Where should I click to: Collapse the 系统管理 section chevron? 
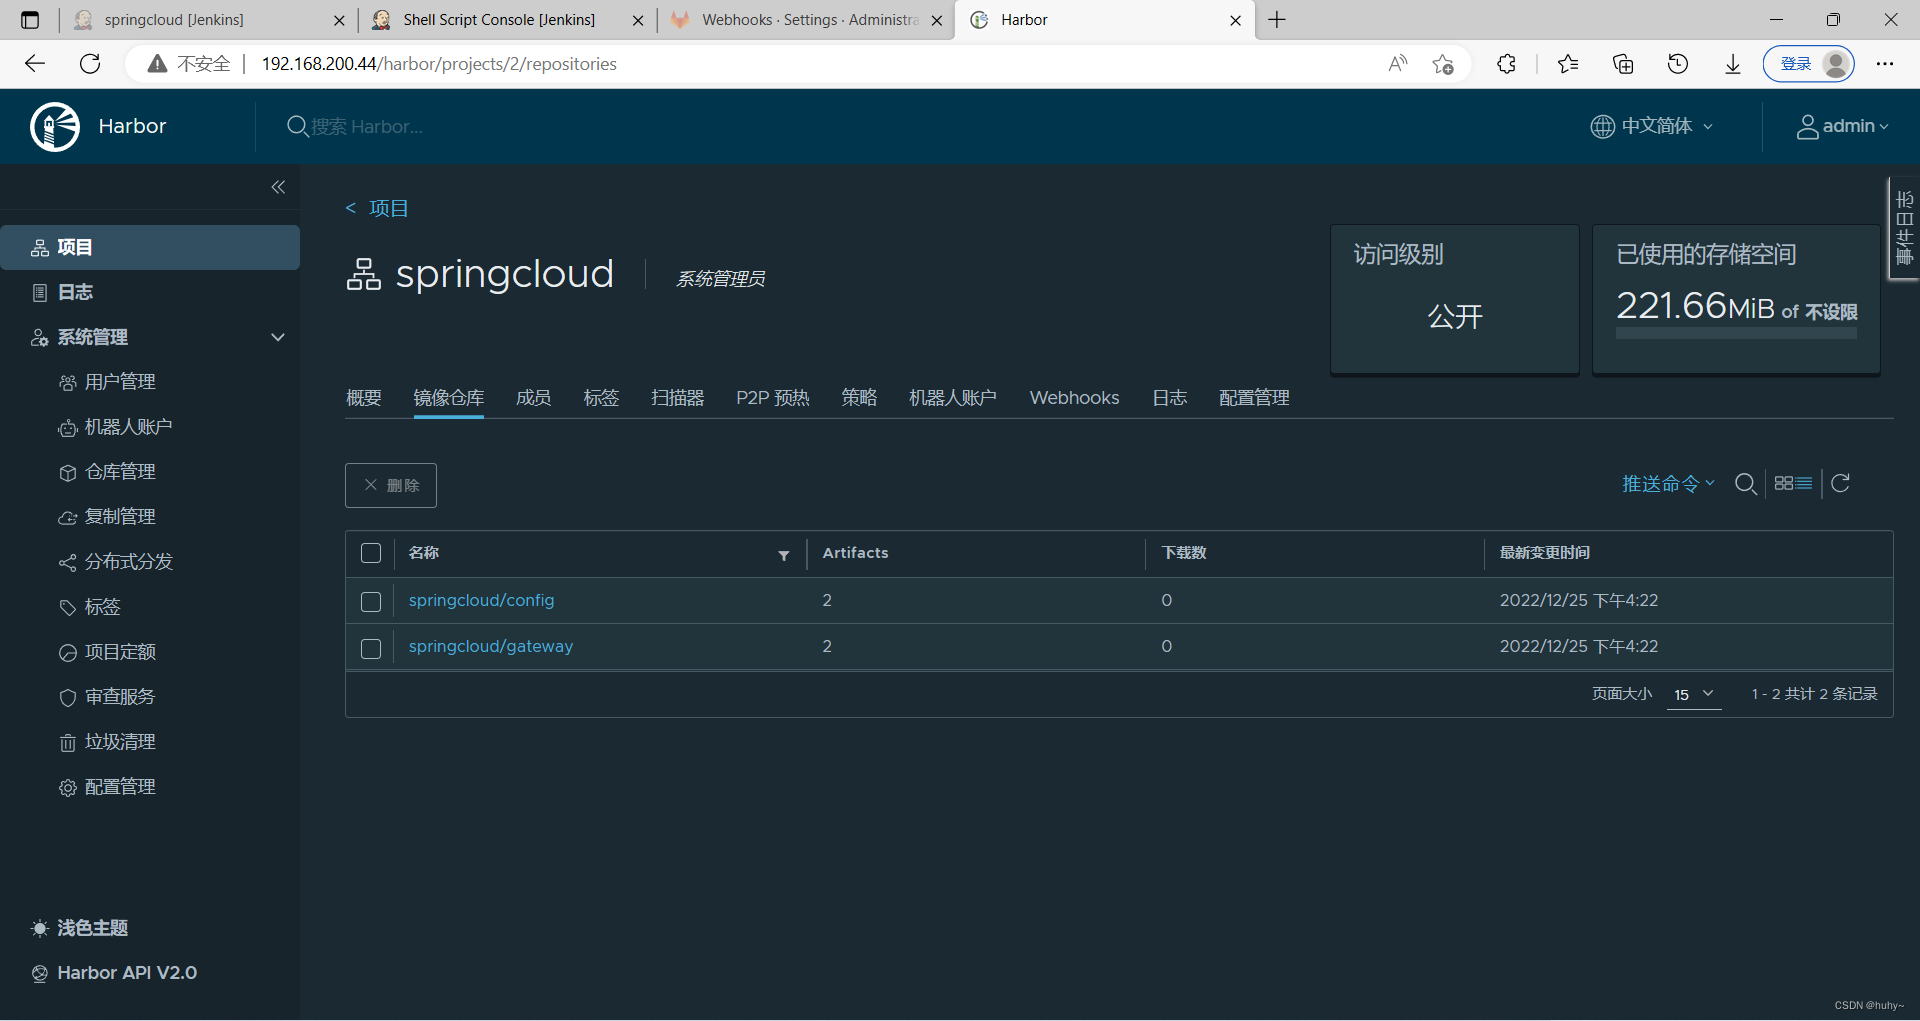(278, 337)
